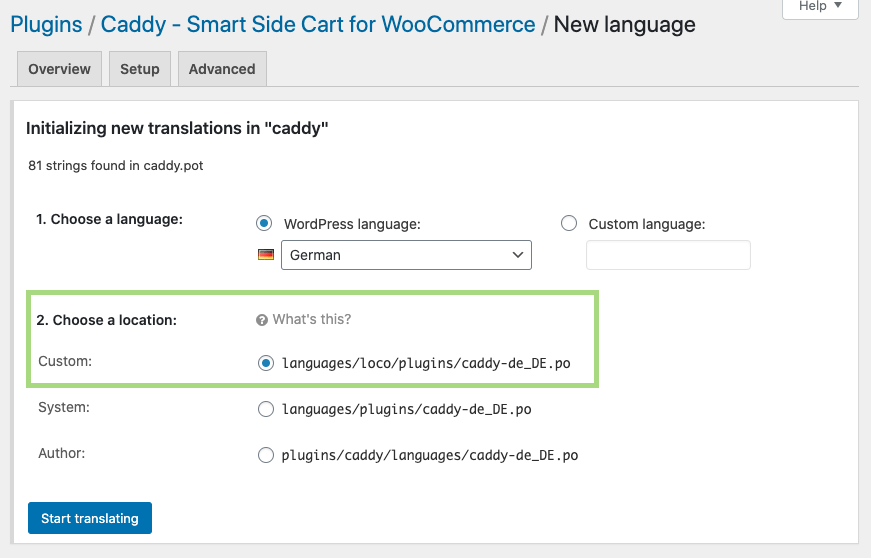Click the question mark help icon
The height and width of the screenshot is (558, 871).
(262, 320)
